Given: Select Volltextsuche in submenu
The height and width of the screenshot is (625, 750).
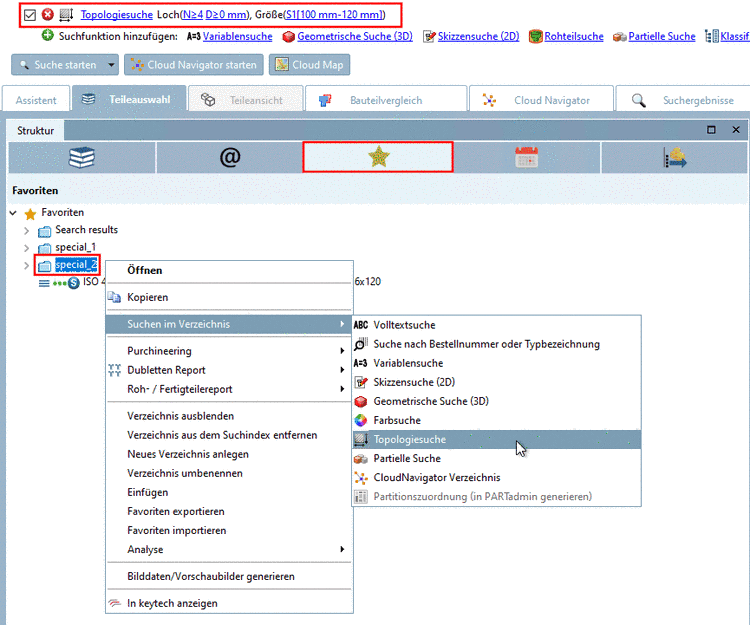Looking at the screenshot, I should pos(496,325).
